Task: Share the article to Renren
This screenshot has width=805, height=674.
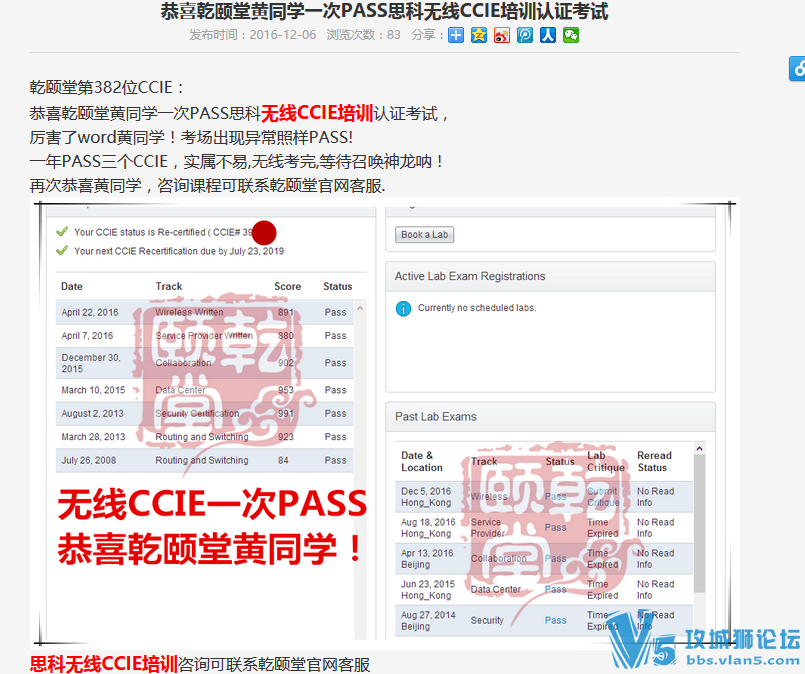Action: pyautogui.click(x=548, y=35)
